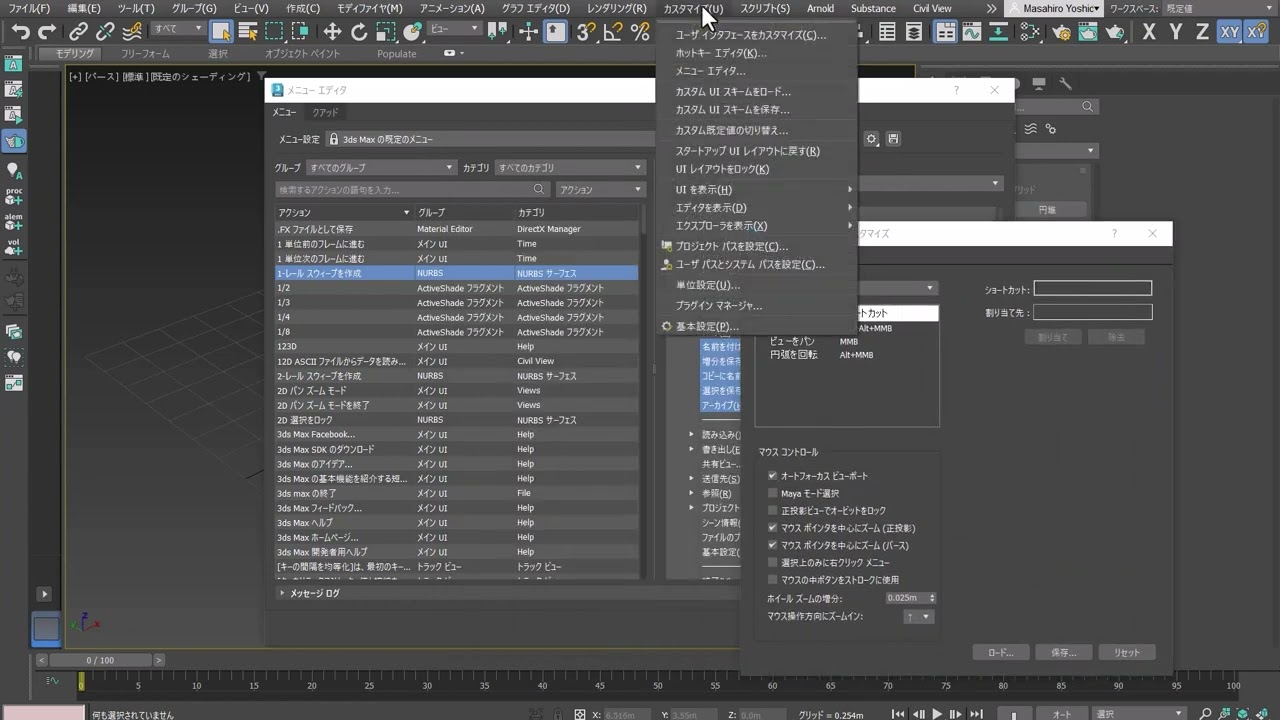
Task: Restrict to the Z axis button
Action: [x=1202, y=32]
